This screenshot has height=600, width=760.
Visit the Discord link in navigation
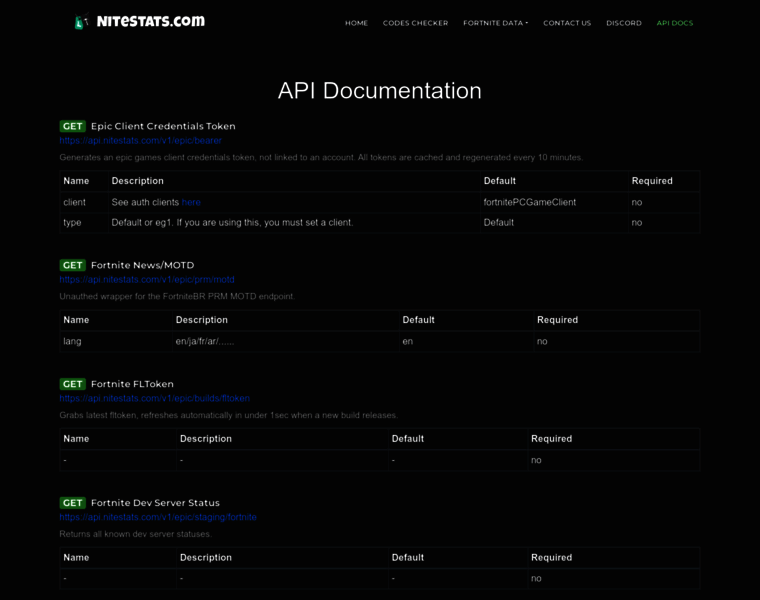[x=624, y=23]
